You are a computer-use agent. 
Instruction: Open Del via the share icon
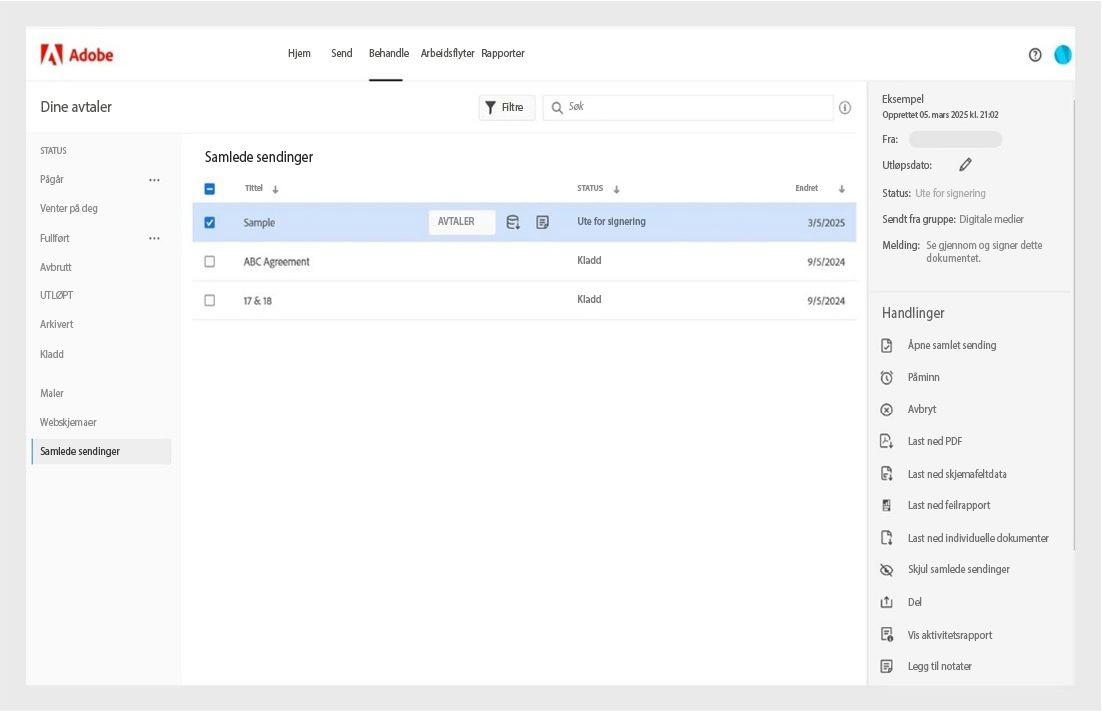point(886,601)
